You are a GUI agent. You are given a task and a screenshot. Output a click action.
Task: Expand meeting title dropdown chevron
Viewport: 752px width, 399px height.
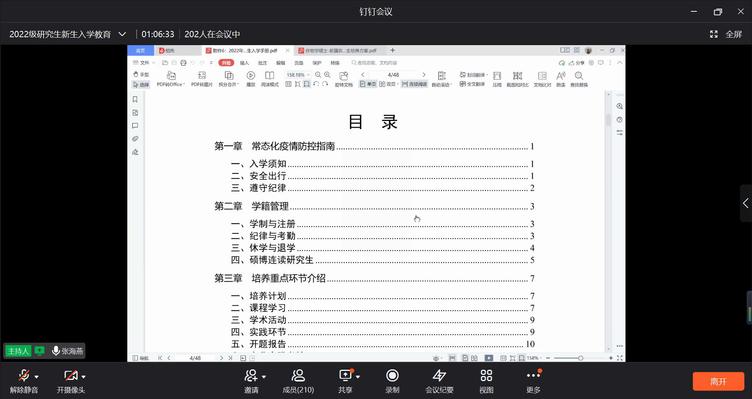pos(122,34)
